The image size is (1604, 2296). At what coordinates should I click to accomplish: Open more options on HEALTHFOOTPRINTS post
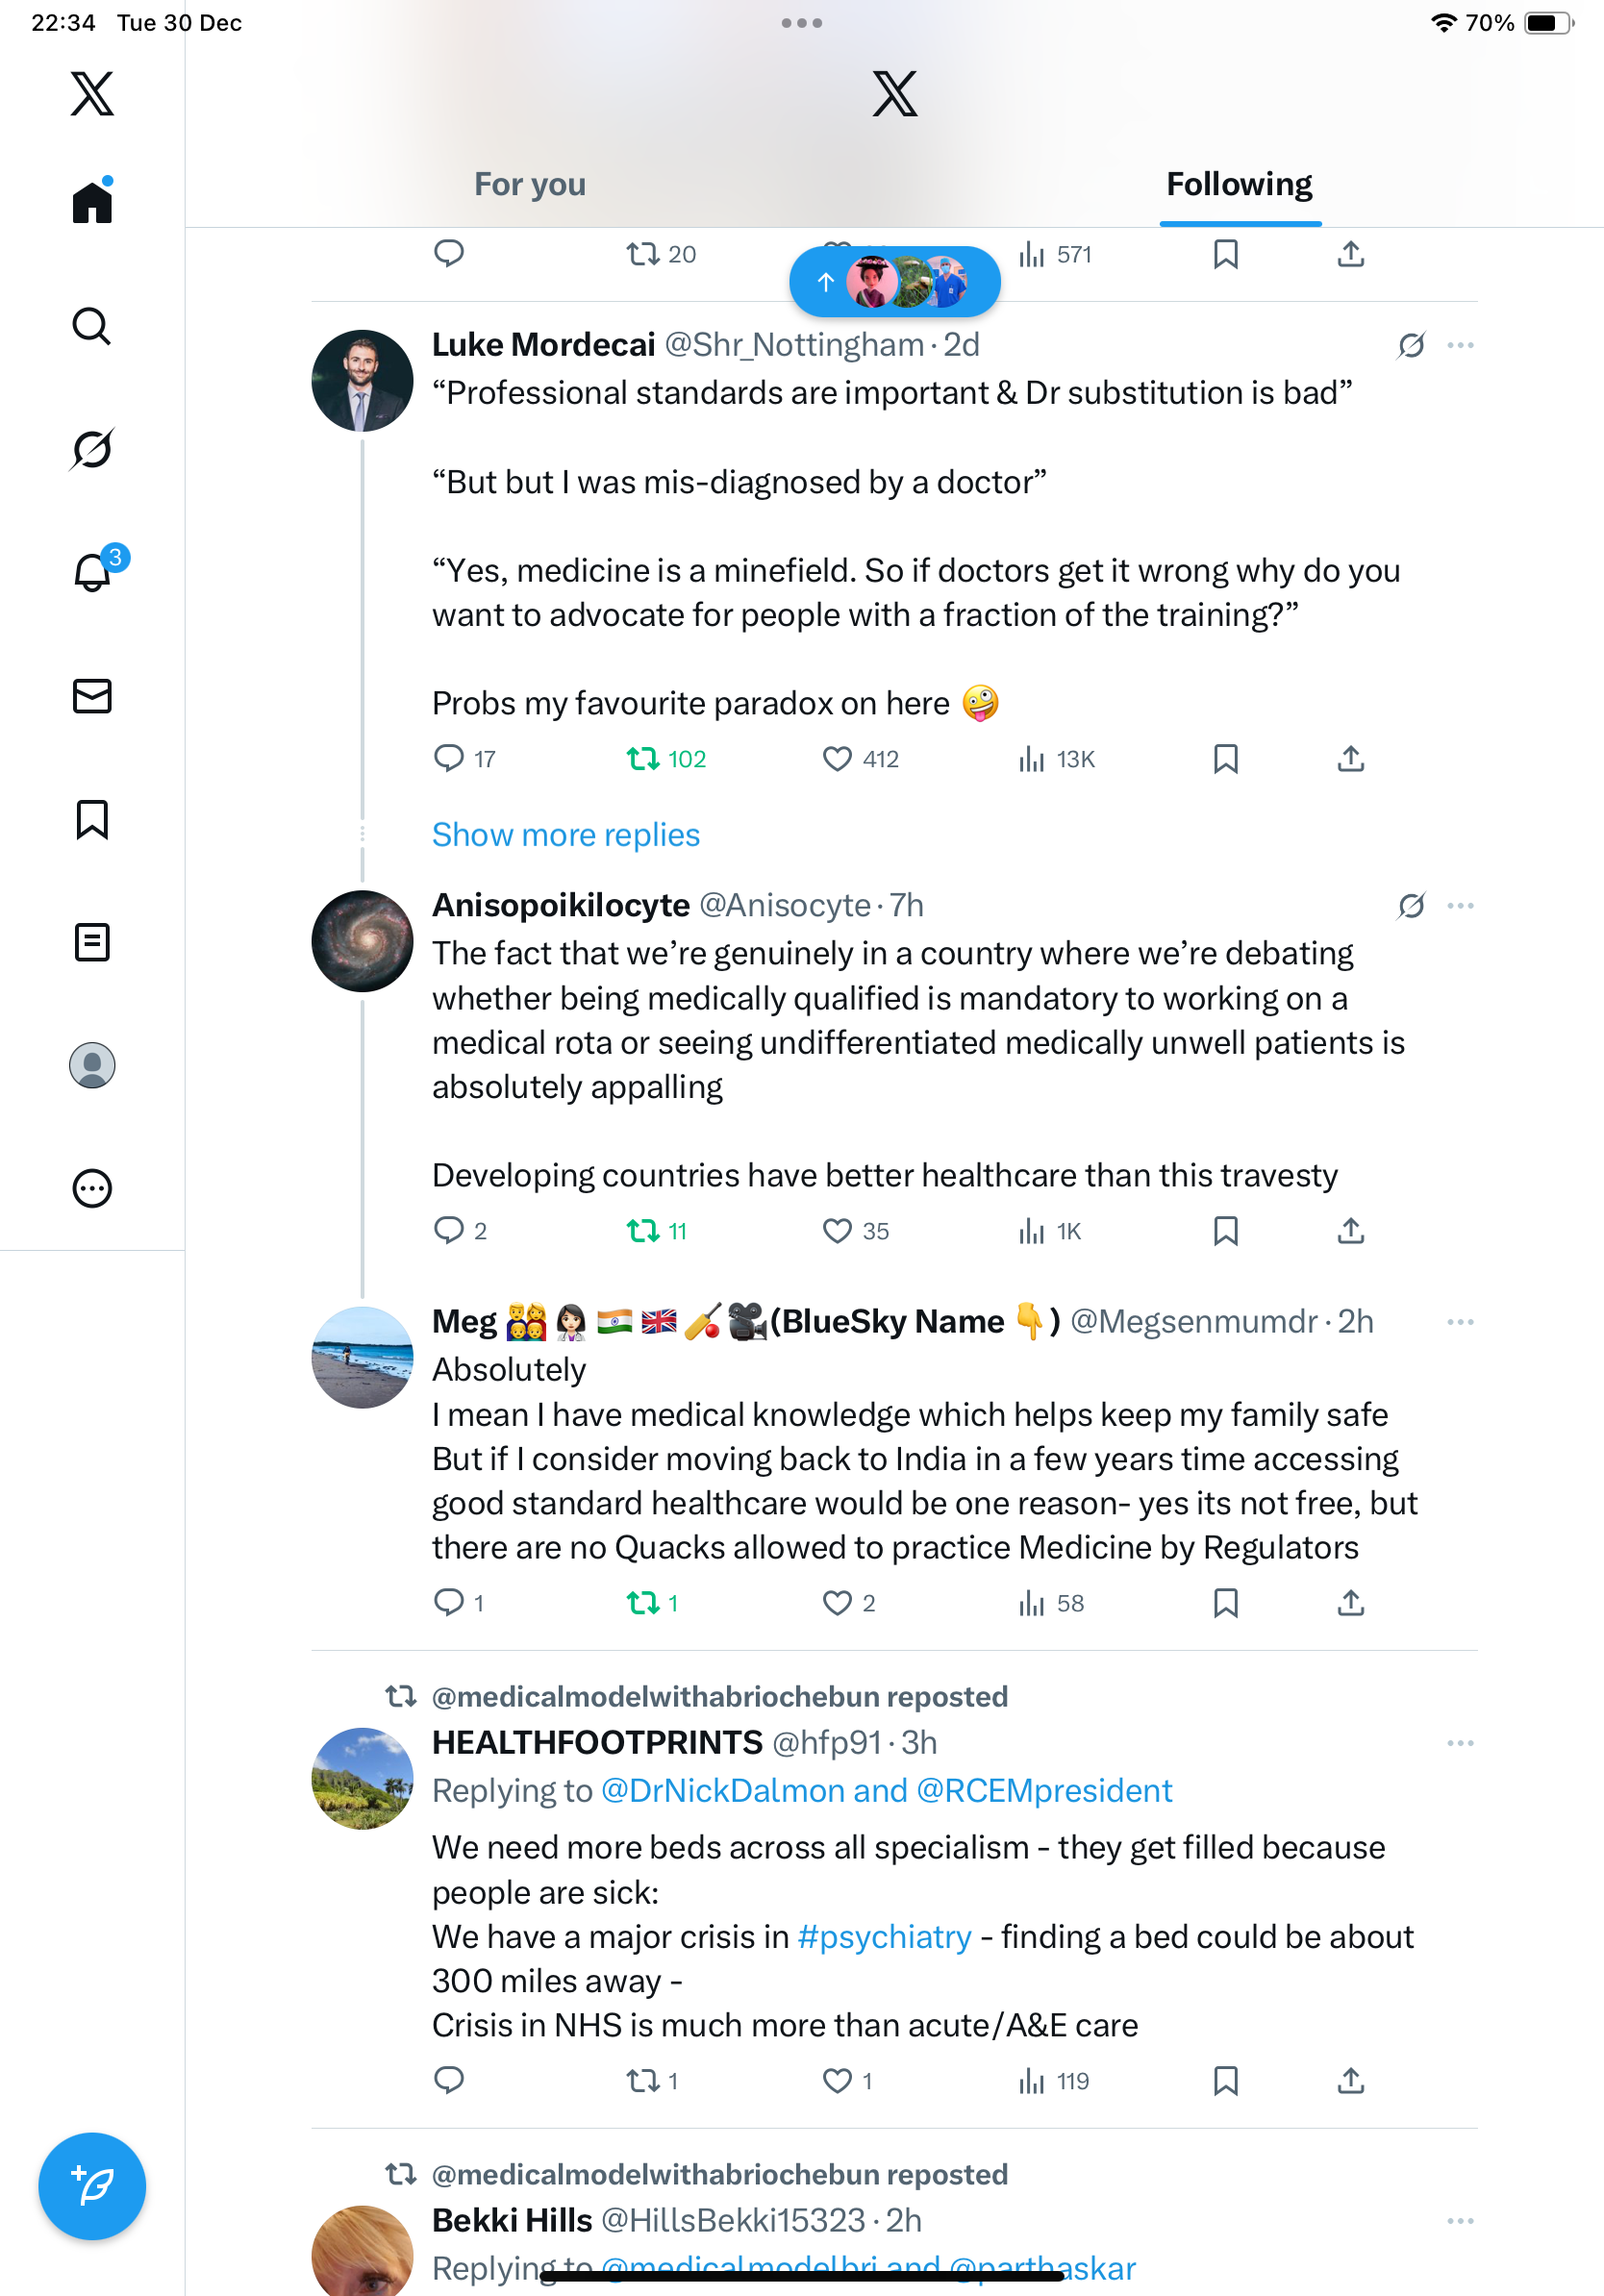(x=1460, y=1744)
